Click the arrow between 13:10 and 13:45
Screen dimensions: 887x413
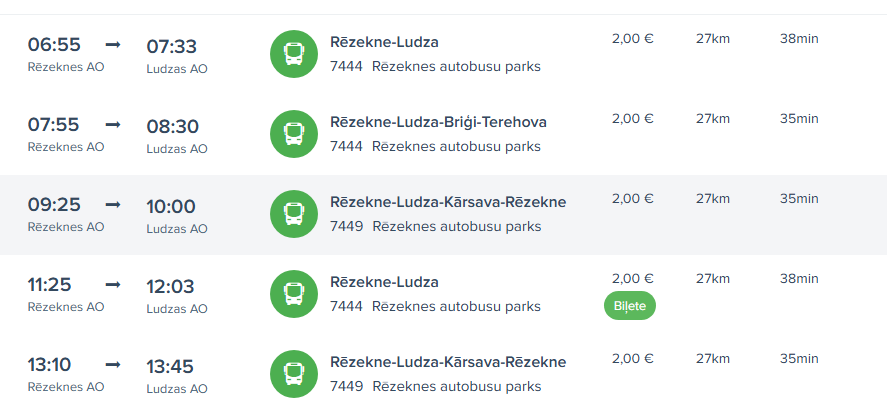tap(113, 365)
